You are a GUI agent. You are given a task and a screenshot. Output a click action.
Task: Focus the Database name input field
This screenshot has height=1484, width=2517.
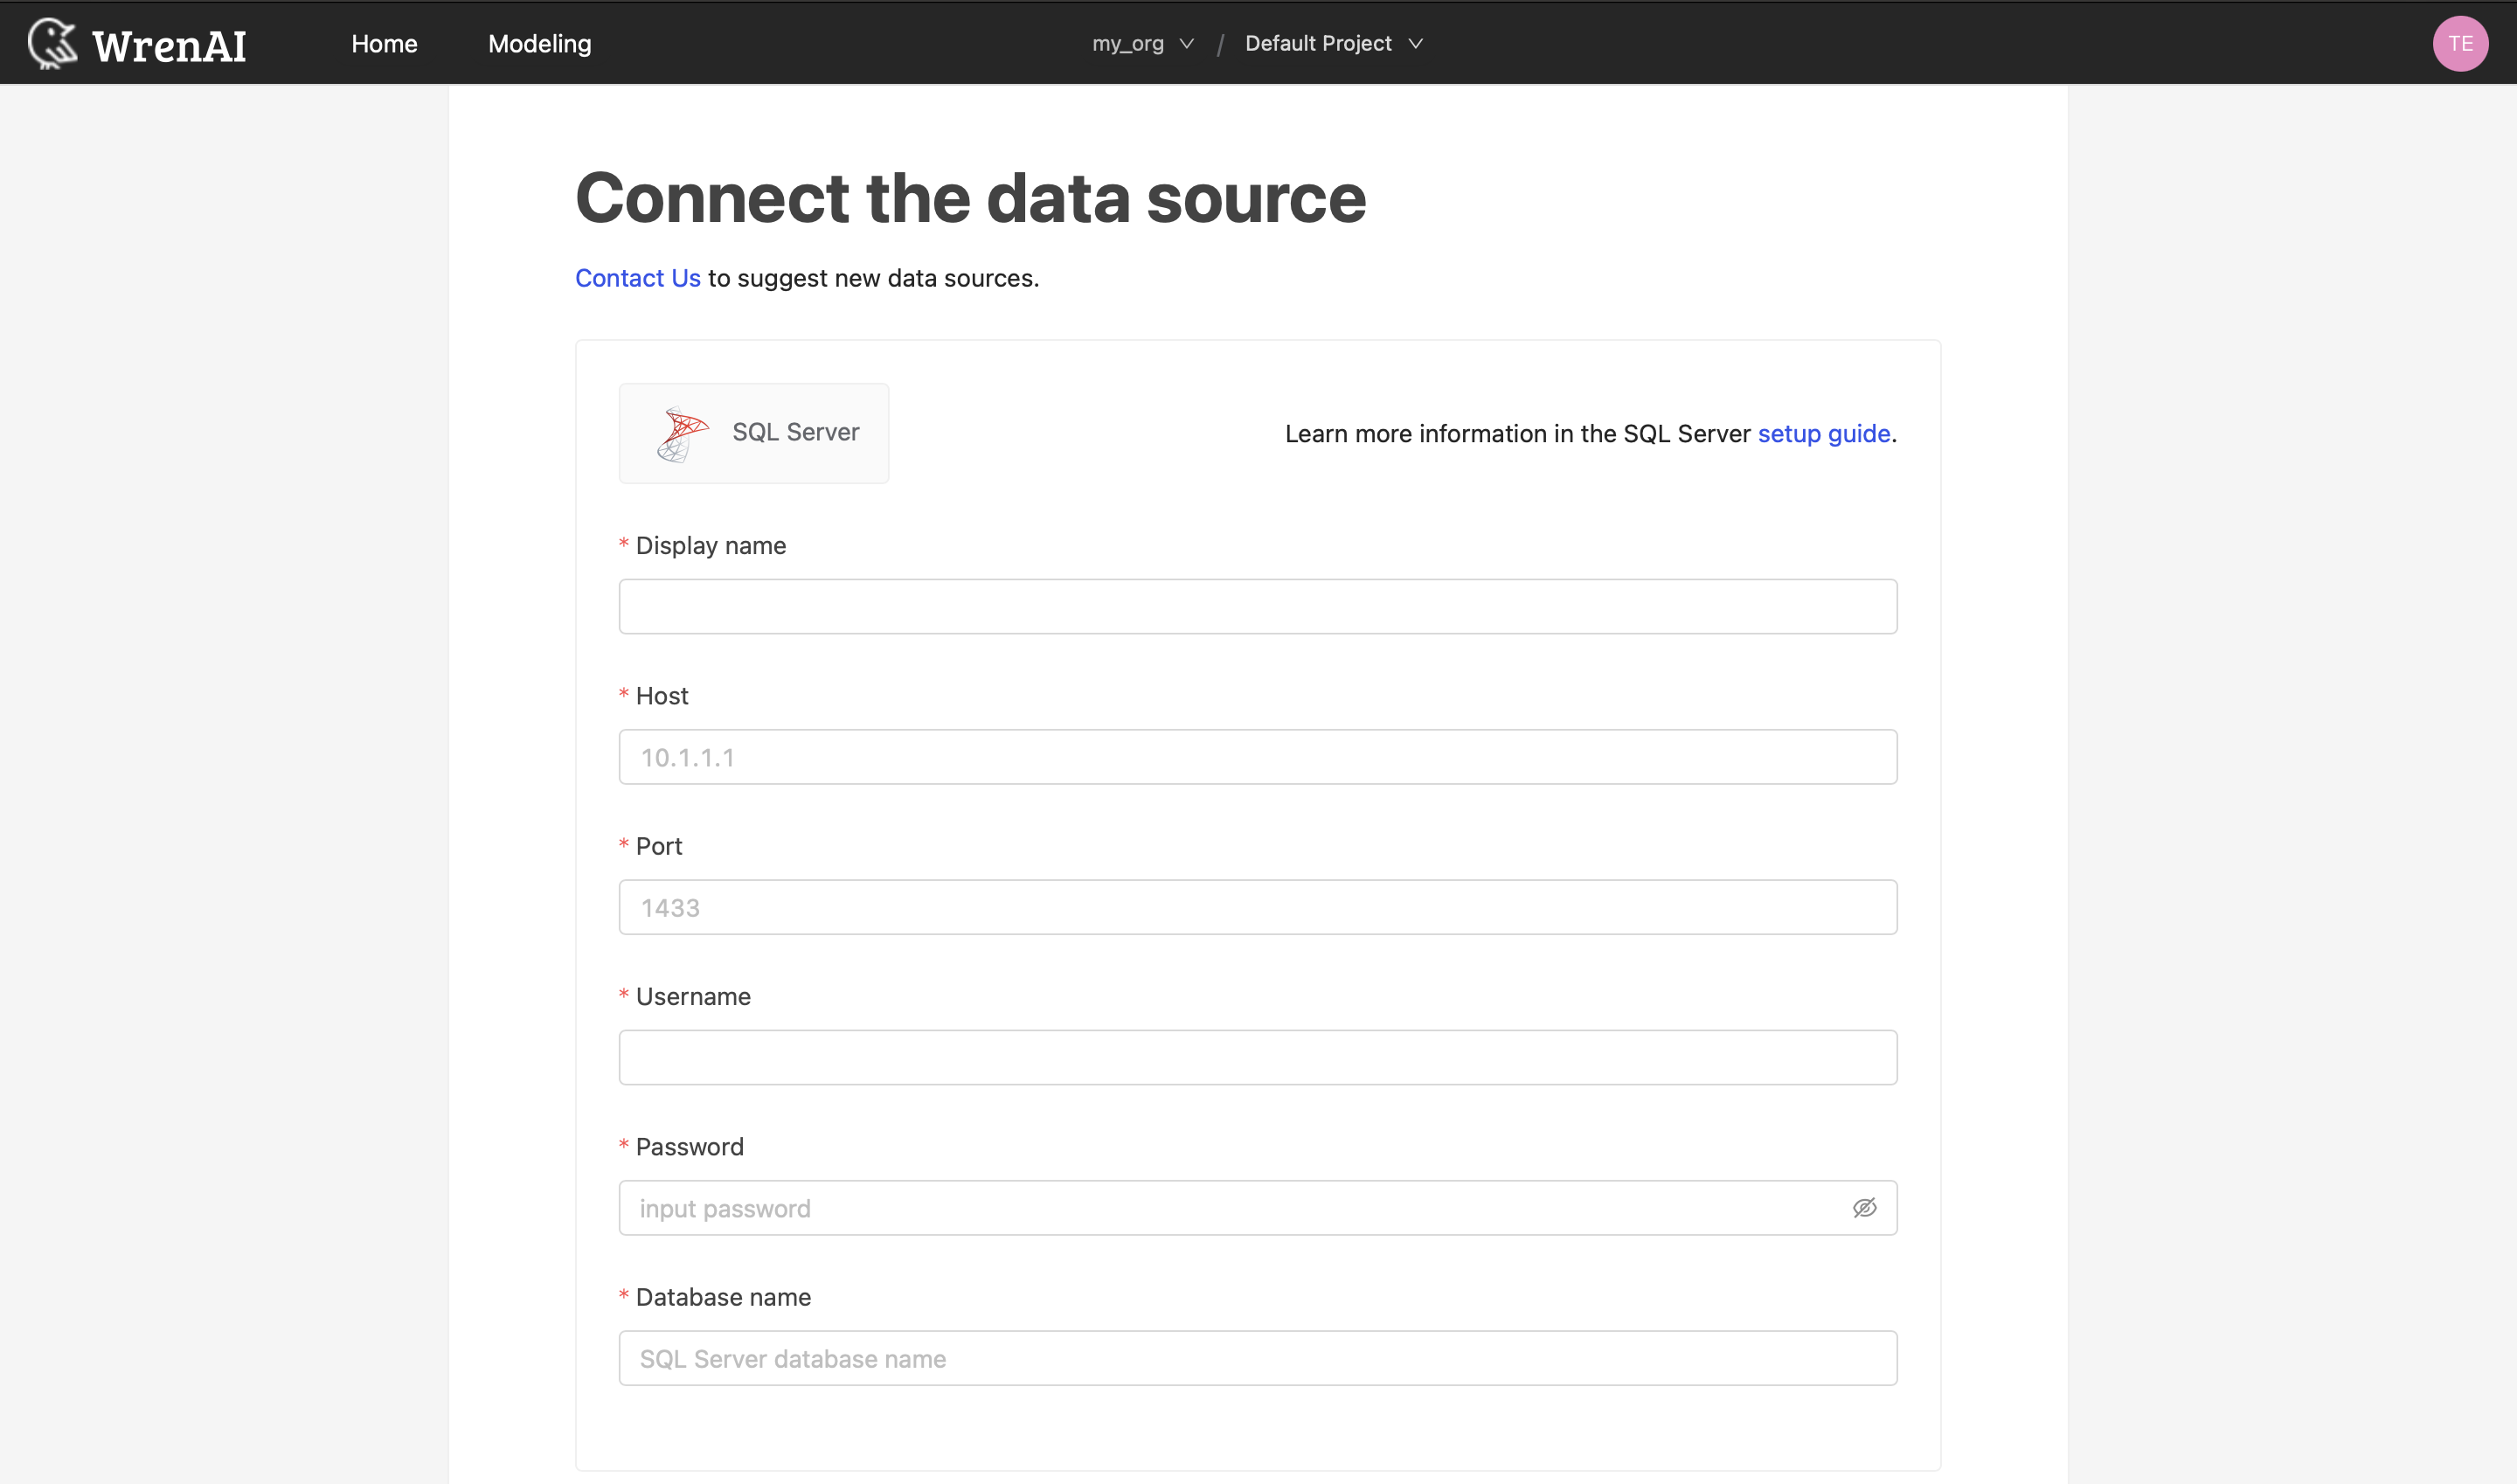[x=1258, y=1358]
